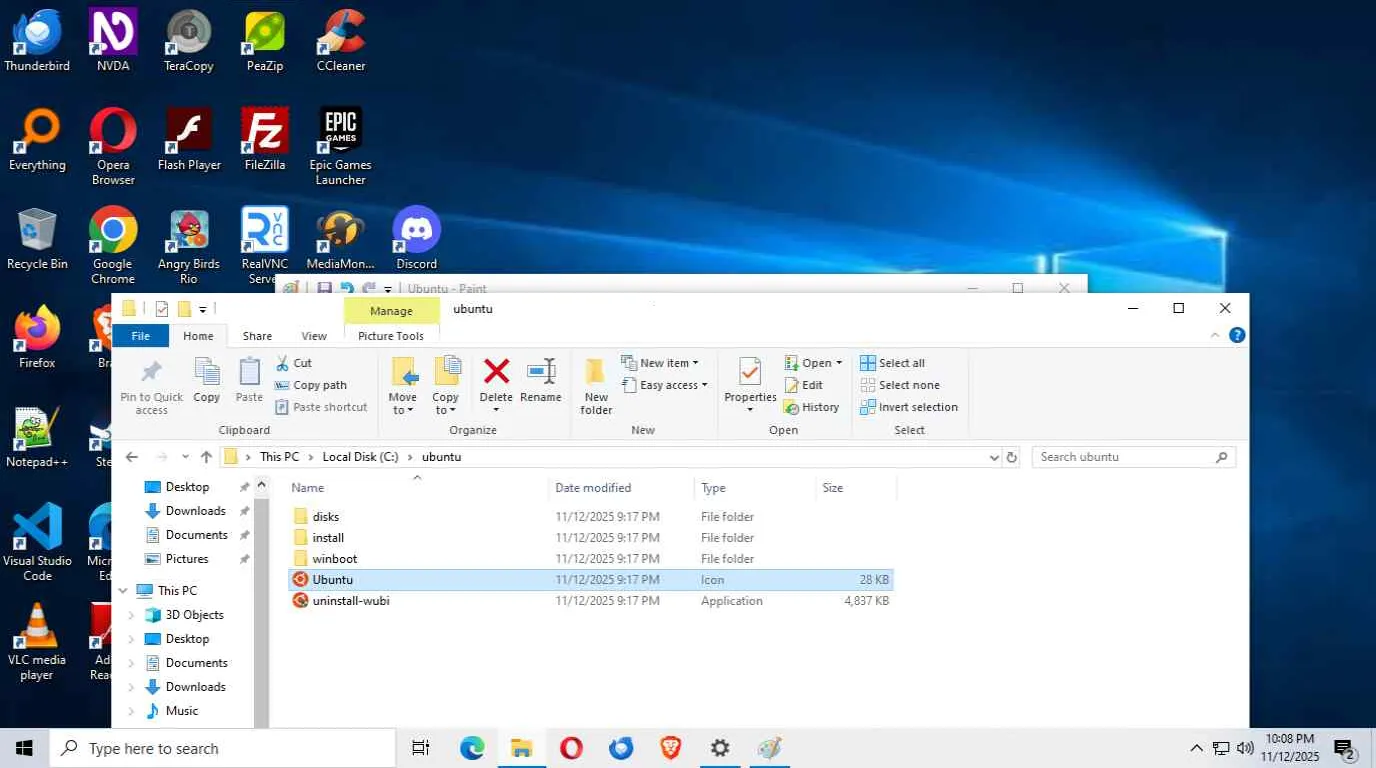Image resolution: width=1376 pixels, height=768 pixels.
Task: Open Microsoft Edge from the taskbar
Action: 472,748
